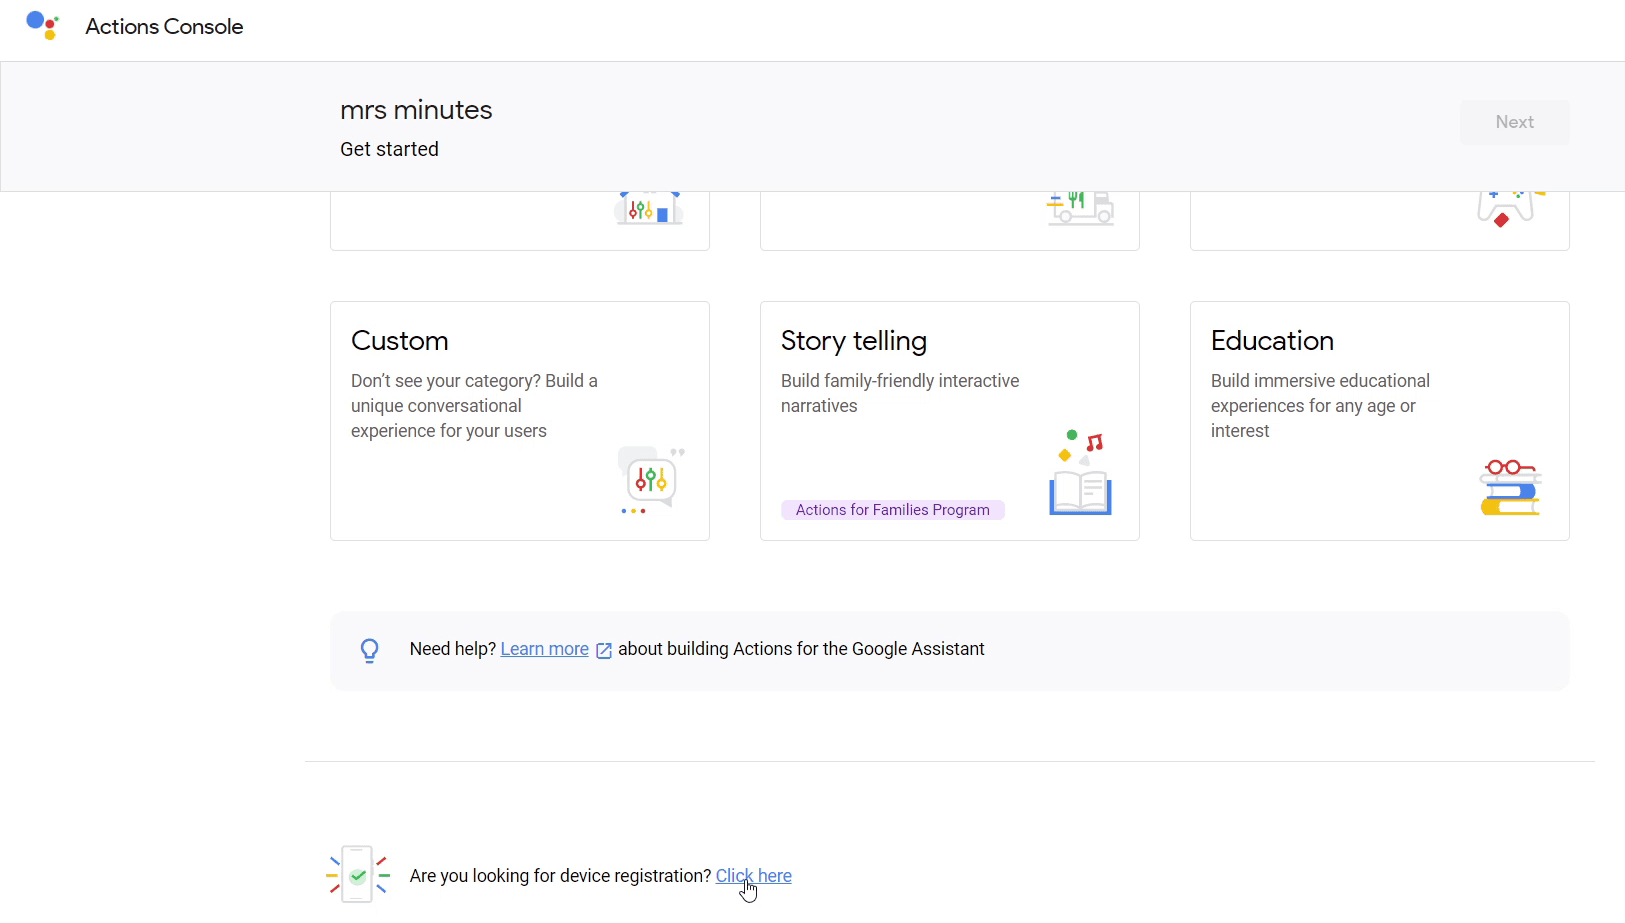Select the Story telling category card
The width and height of the screenshot is (1625, 923).
tap(949, 420)
